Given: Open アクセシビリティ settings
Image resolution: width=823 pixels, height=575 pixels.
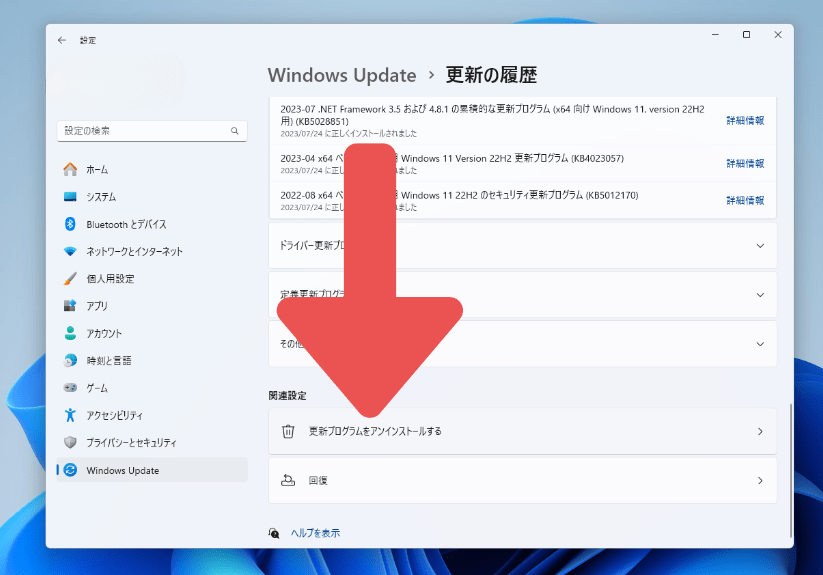Looking at the screenshot, I should click(152, 415).
